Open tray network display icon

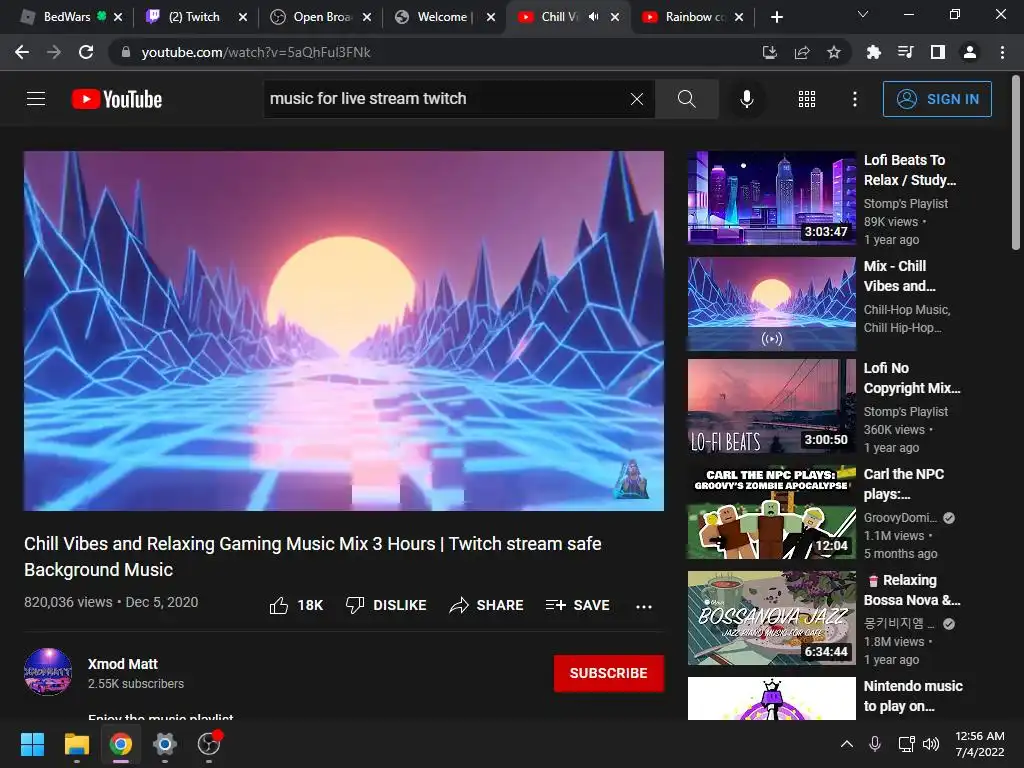pos(906,744)
